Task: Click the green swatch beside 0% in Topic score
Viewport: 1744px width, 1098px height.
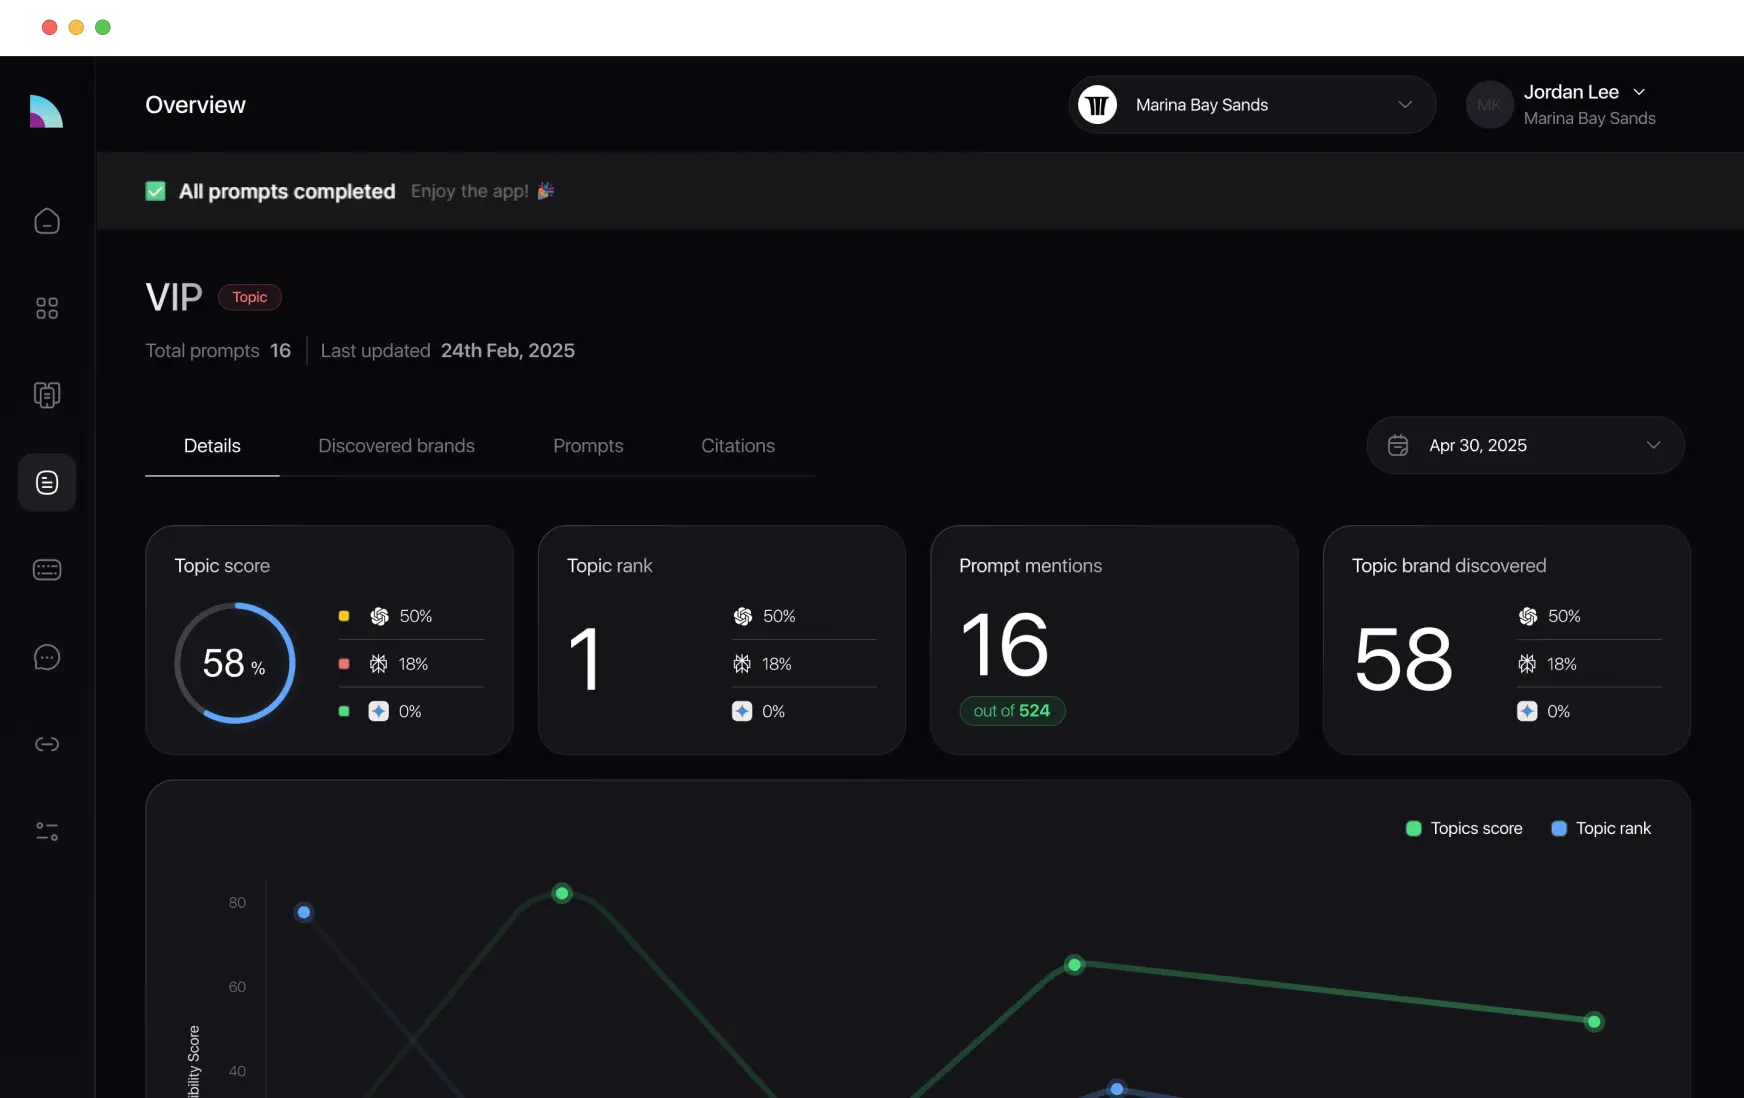Action: [344, 711]
